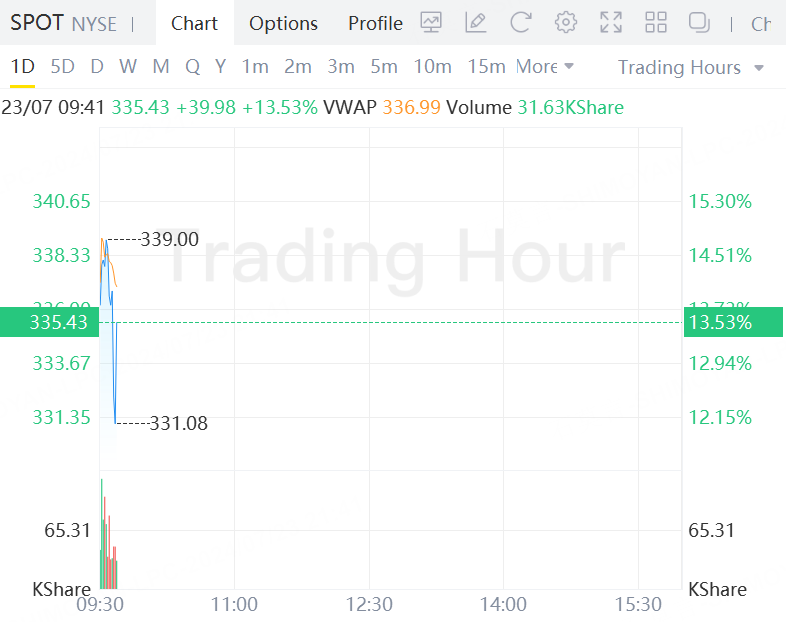Click the 12.94% right axis label

tap(720, 363)
